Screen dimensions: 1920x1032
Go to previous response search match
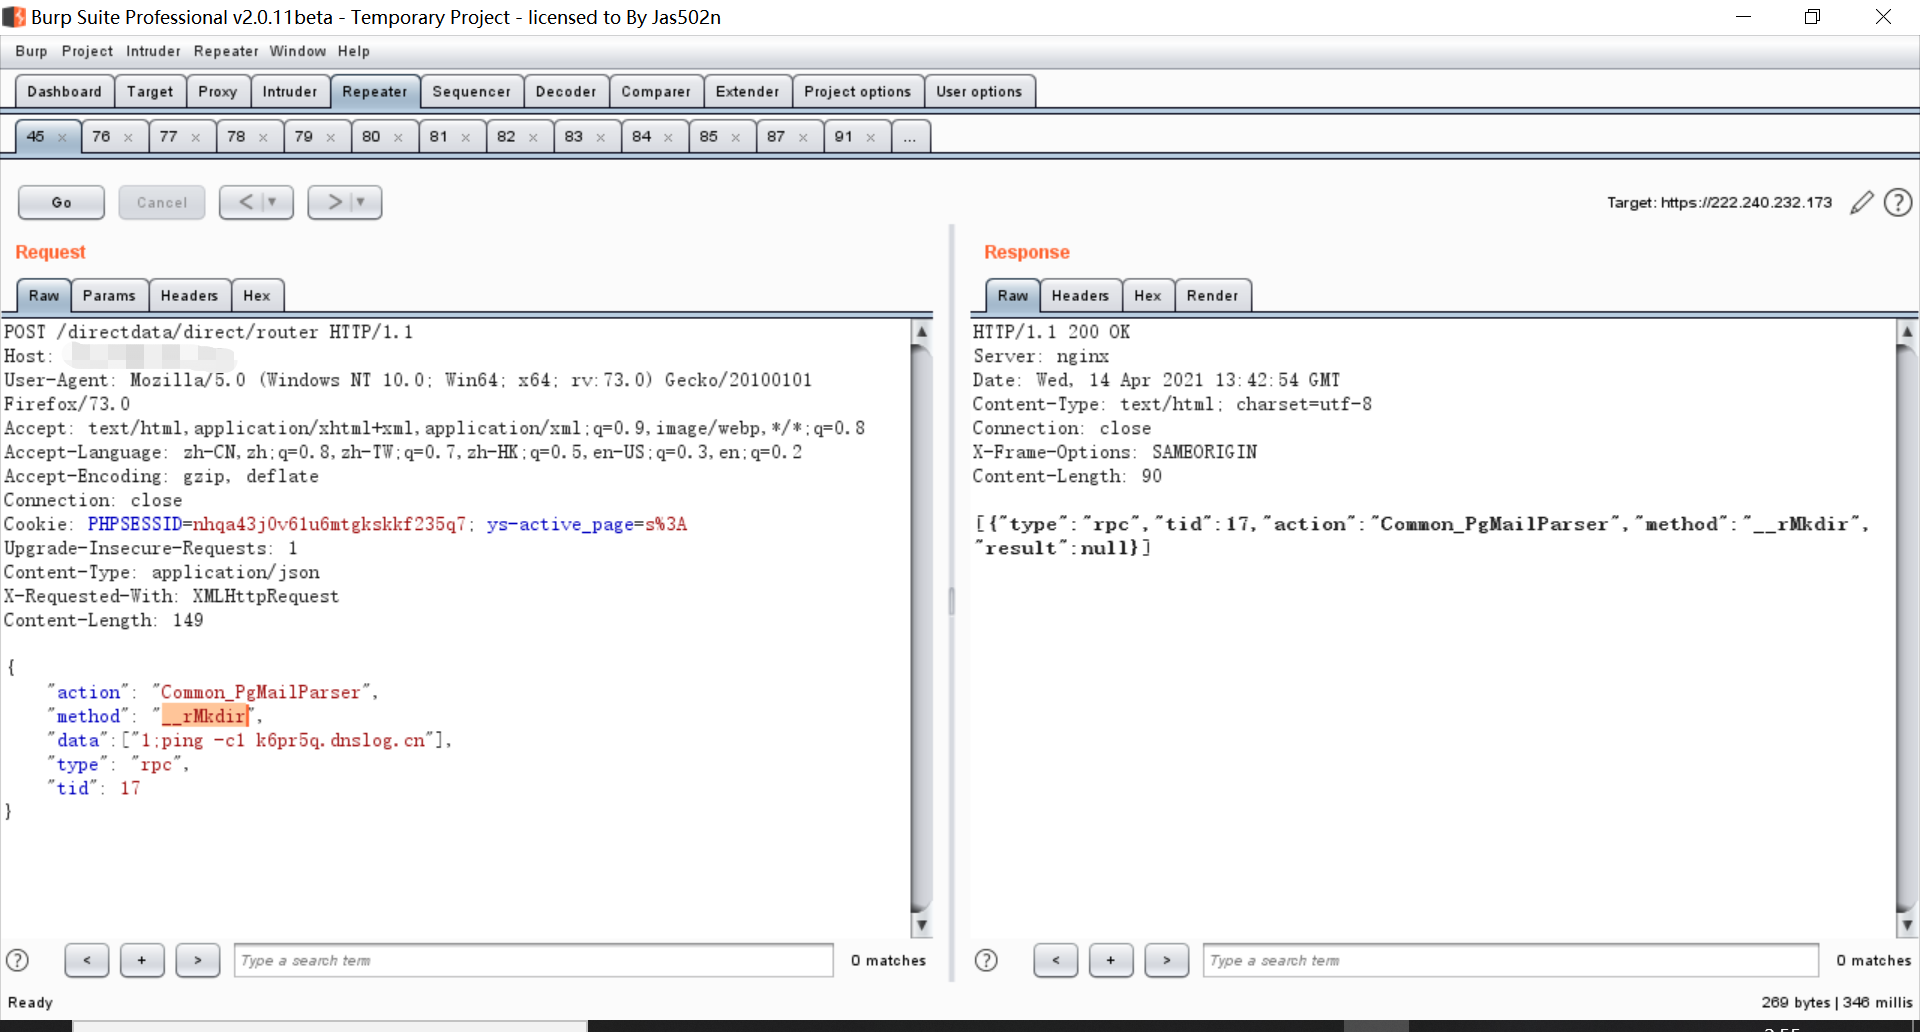pyautogui.click(x=1056, y=960)
